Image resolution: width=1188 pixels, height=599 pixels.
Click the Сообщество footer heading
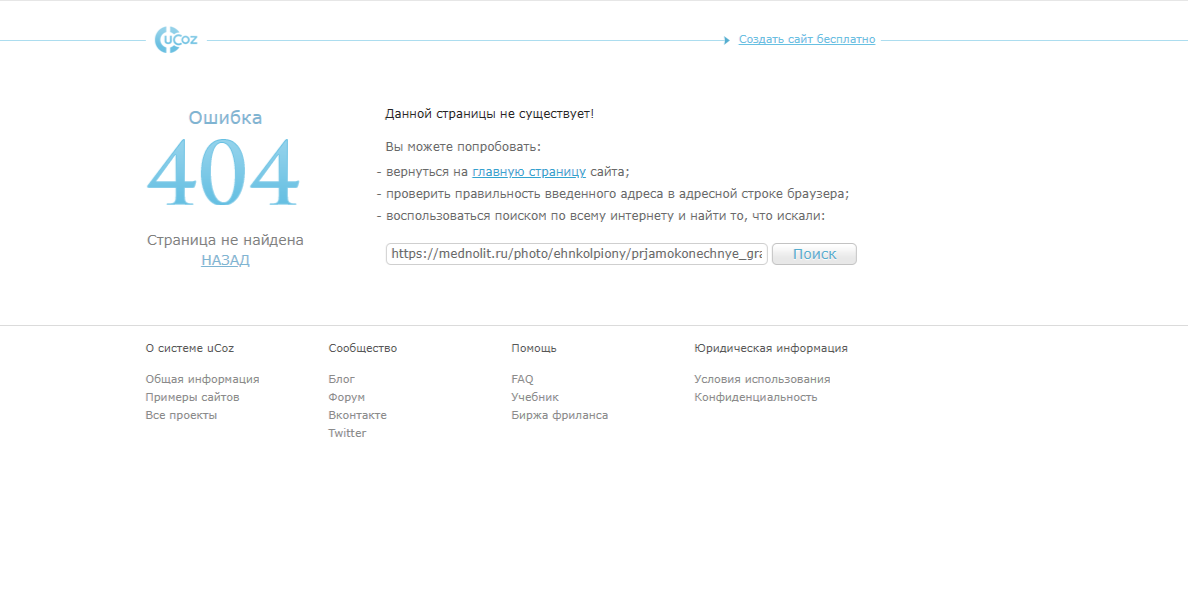362,348
